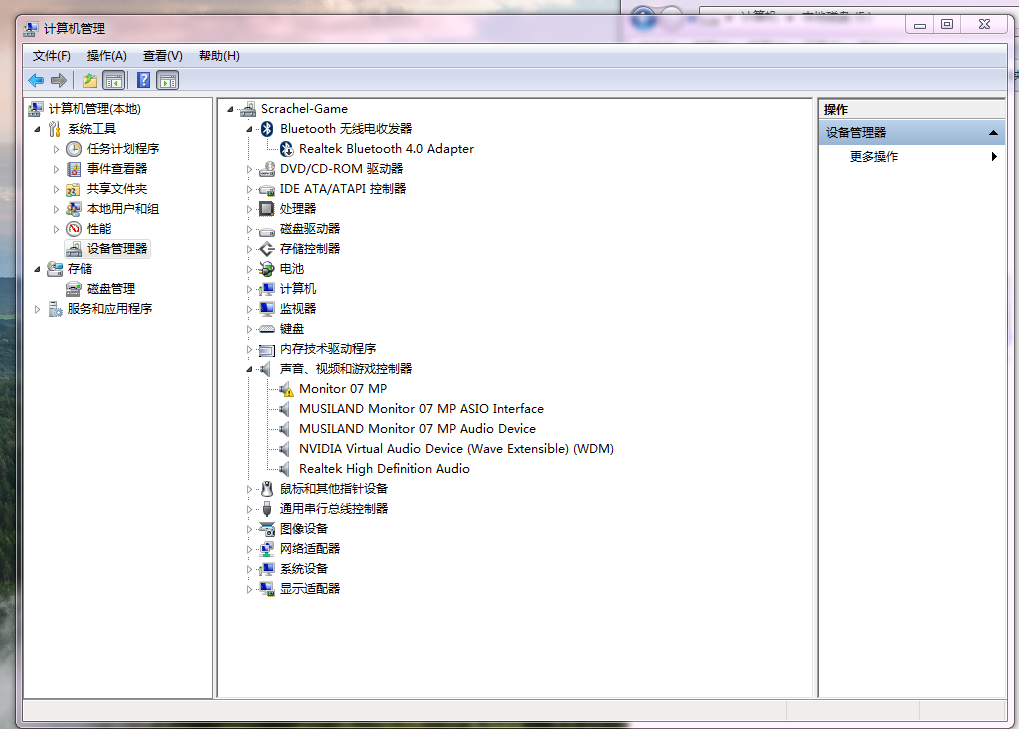Click the blue Help question mark icon

(143, 81)
